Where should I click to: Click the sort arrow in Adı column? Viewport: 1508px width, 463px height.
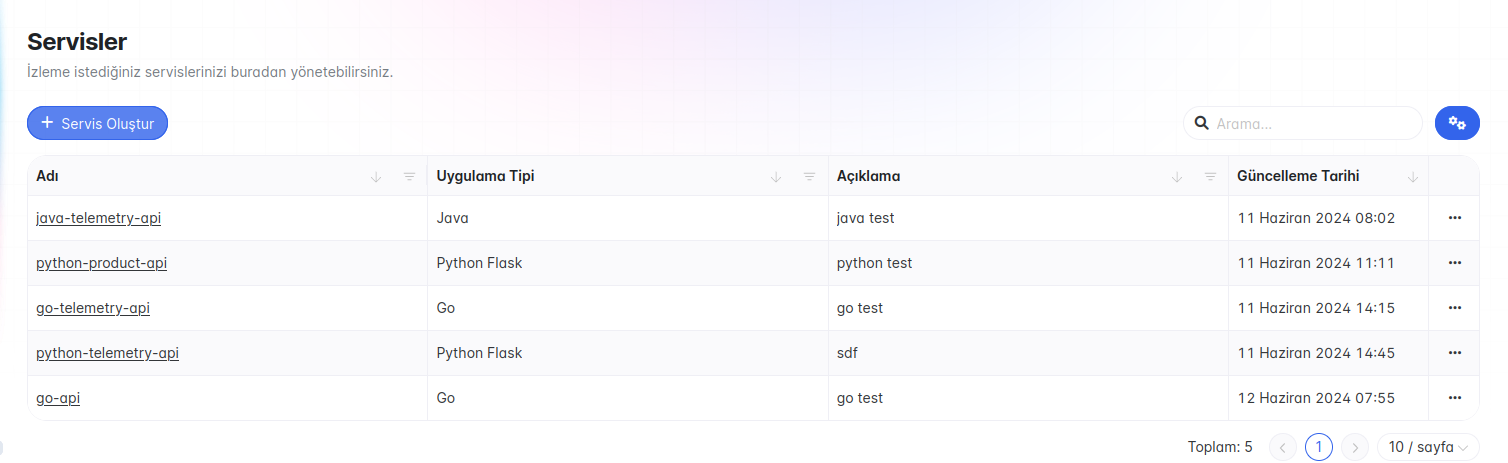pyautogui.click(x=377, y=177)
